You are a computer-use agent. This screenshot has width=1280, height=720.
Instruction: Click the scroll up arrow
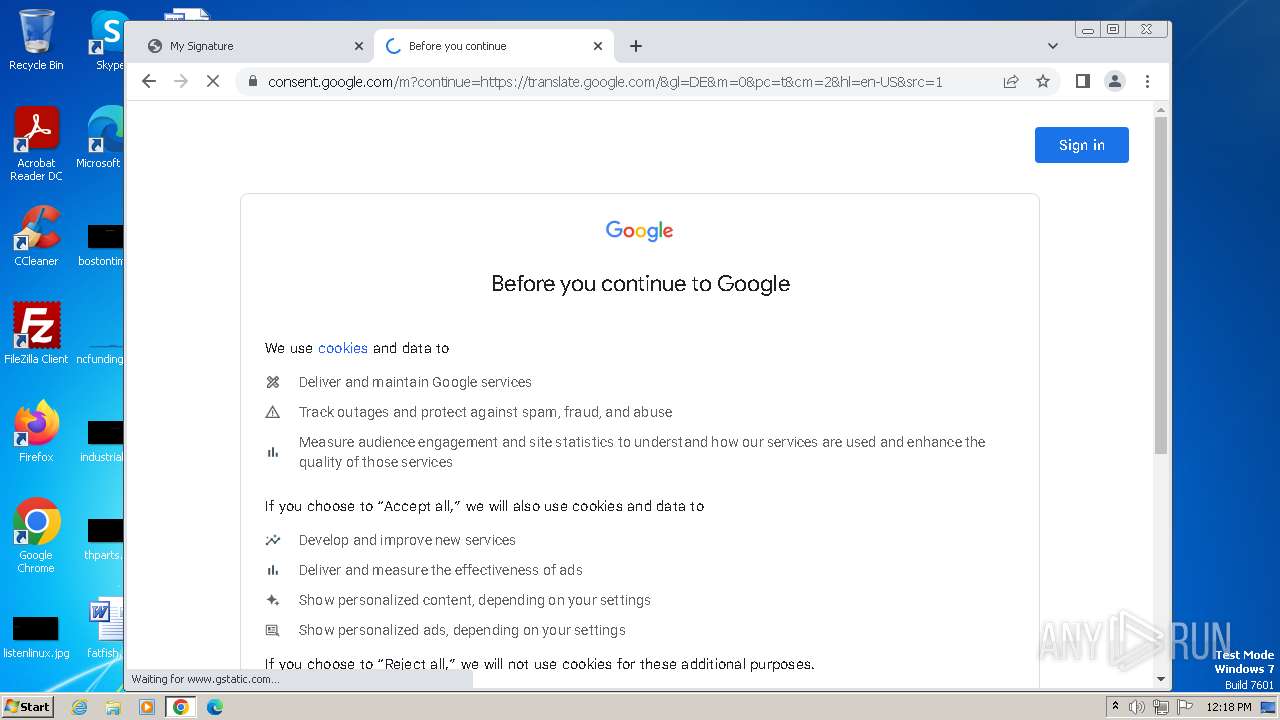(x=1161, y=109)
